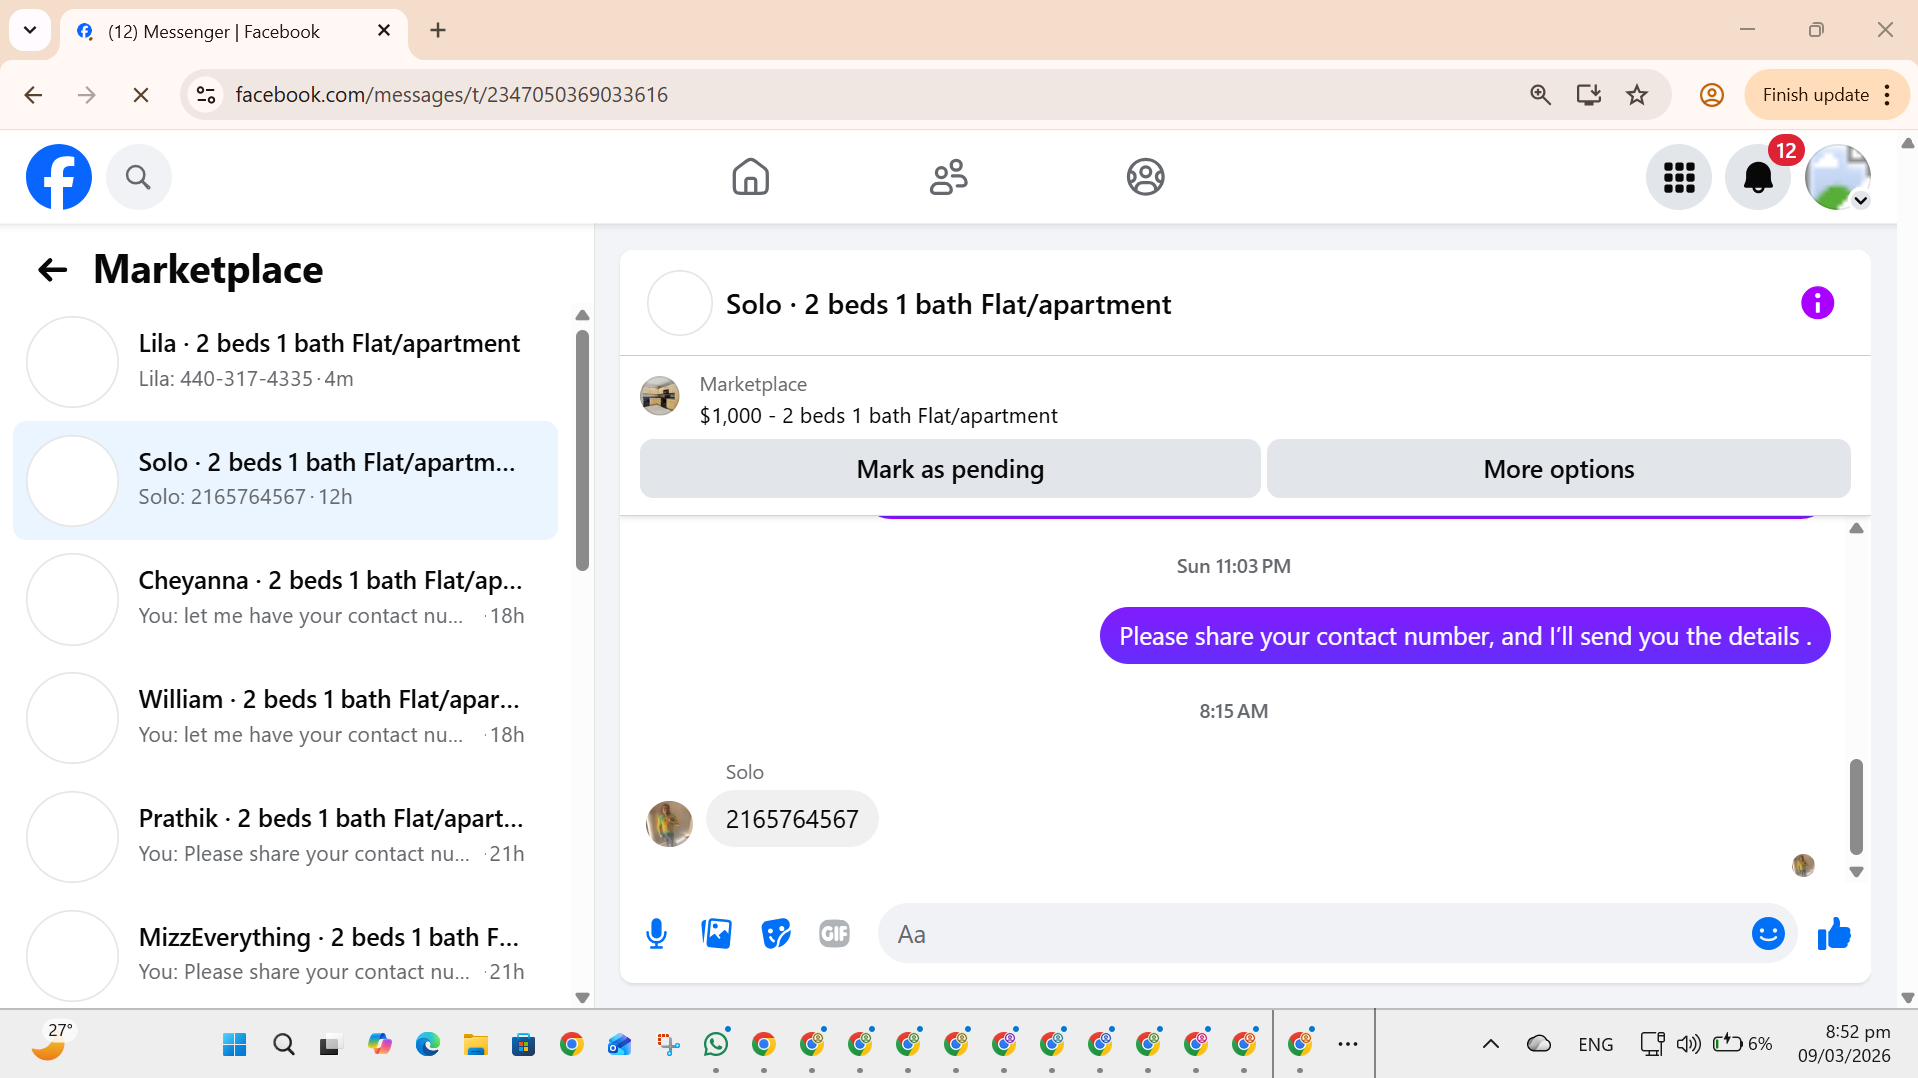Open the Facebook search icon

pyautogui.click(x=138, y=177)
